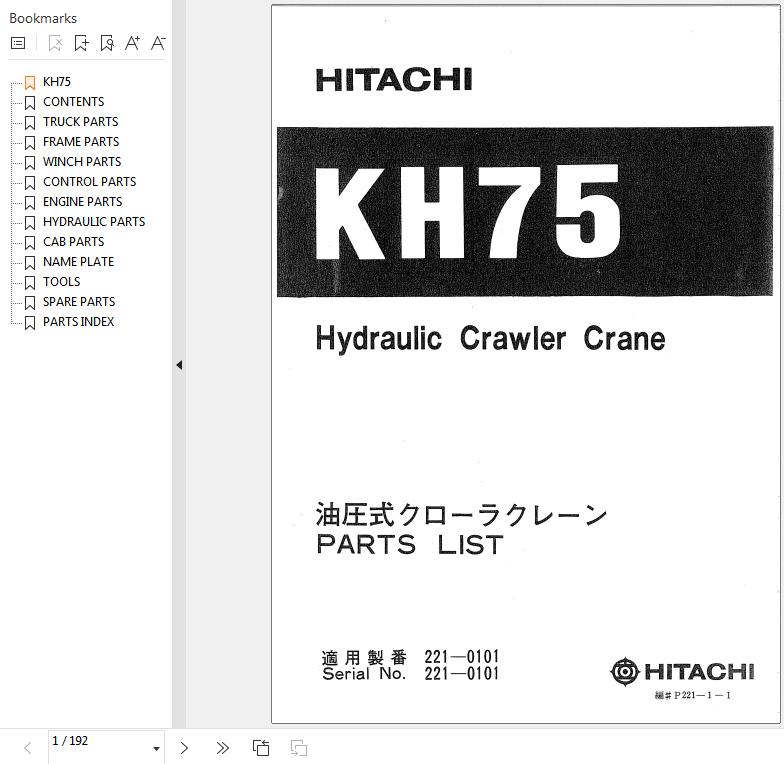Click bookmark icon beside WINCH PARTS
784x764 pixels.
(x=30, y=162)
